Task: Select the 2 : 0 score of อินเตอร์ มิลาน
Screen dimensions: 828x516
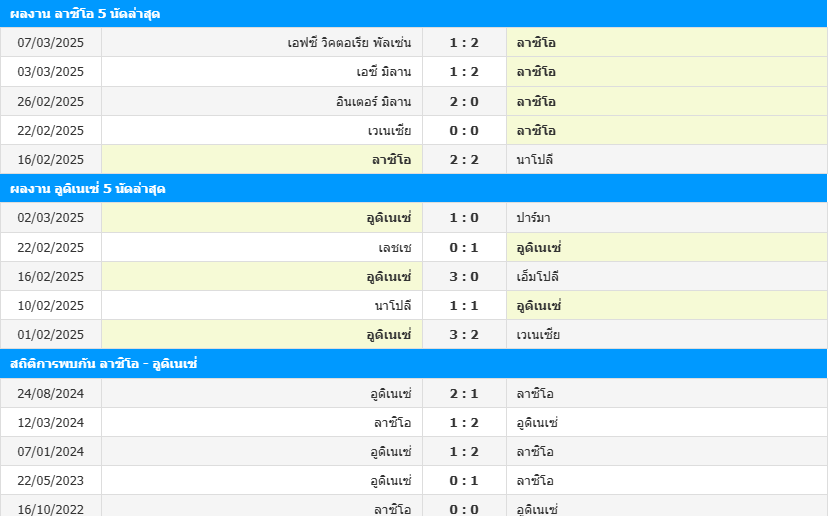Action: [x=464, y=101]
